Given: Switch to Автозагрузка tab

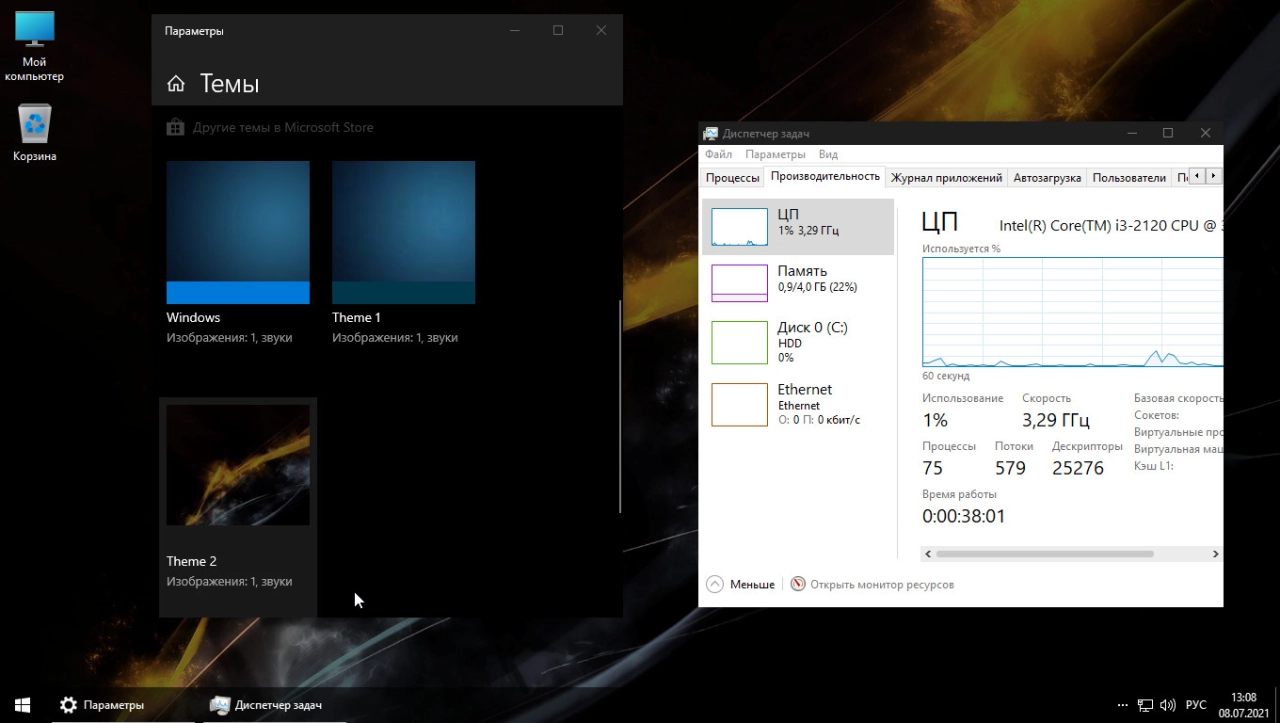Looking at the screenshot, I should coord(1047,178).
